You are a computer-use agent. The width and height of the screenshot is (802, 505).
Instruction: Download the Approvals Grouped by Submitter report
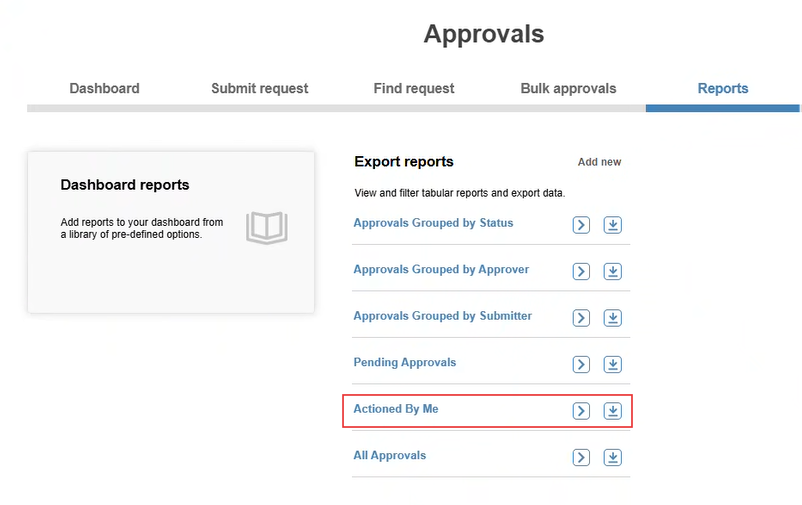point(612,318)
